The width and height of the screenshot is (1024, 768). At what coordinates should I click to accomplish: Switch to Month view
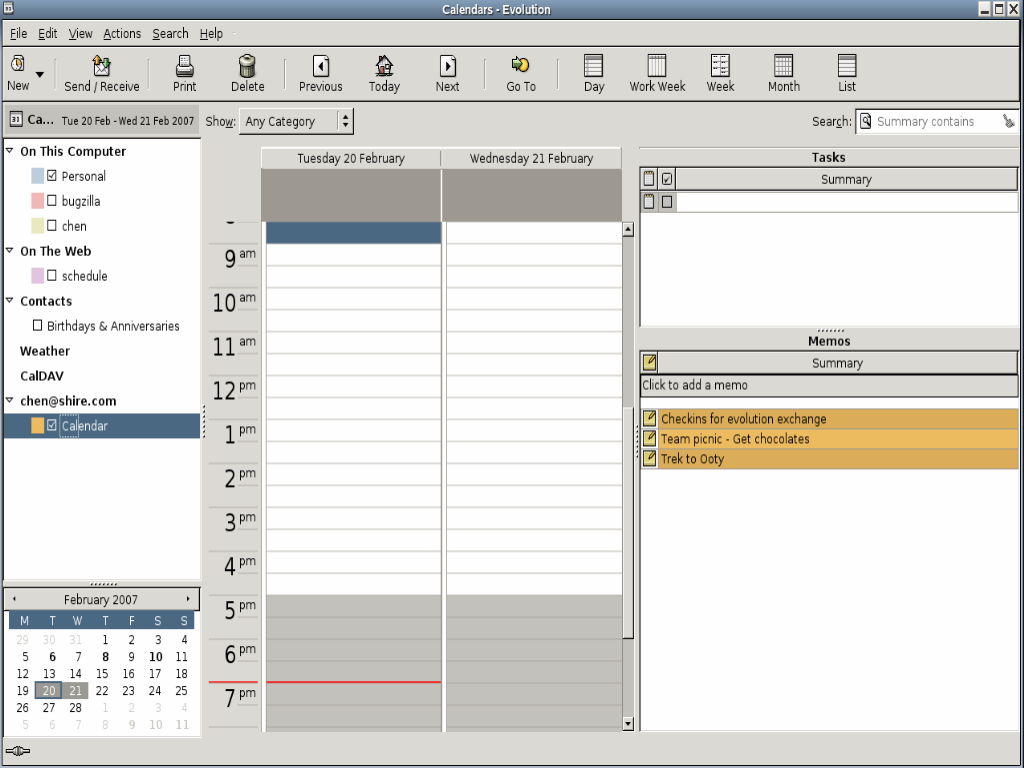pos(783,66)
